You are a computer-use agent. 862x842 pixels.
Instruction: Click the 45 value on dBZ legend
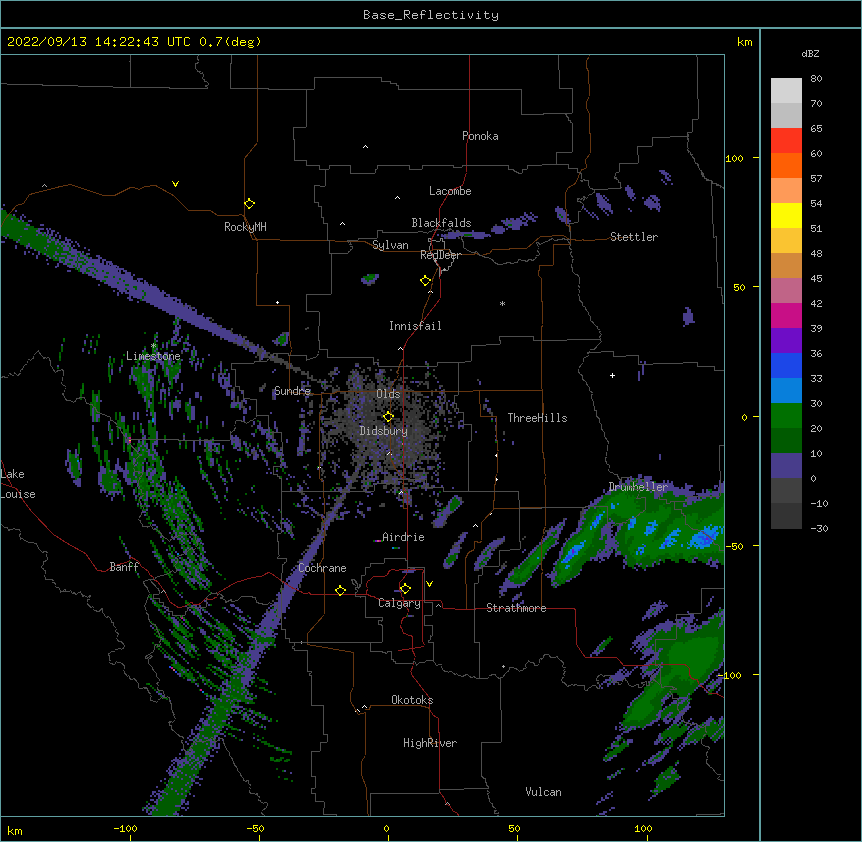(x=816, y=279)
